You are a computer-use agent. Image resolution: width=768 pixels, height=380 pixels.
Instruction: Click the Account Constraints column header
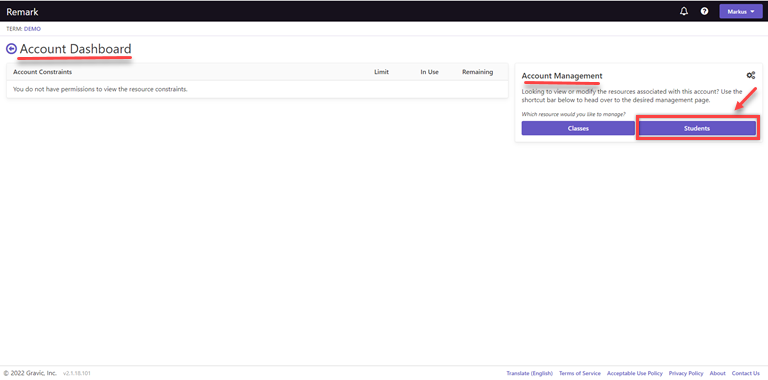43,72
